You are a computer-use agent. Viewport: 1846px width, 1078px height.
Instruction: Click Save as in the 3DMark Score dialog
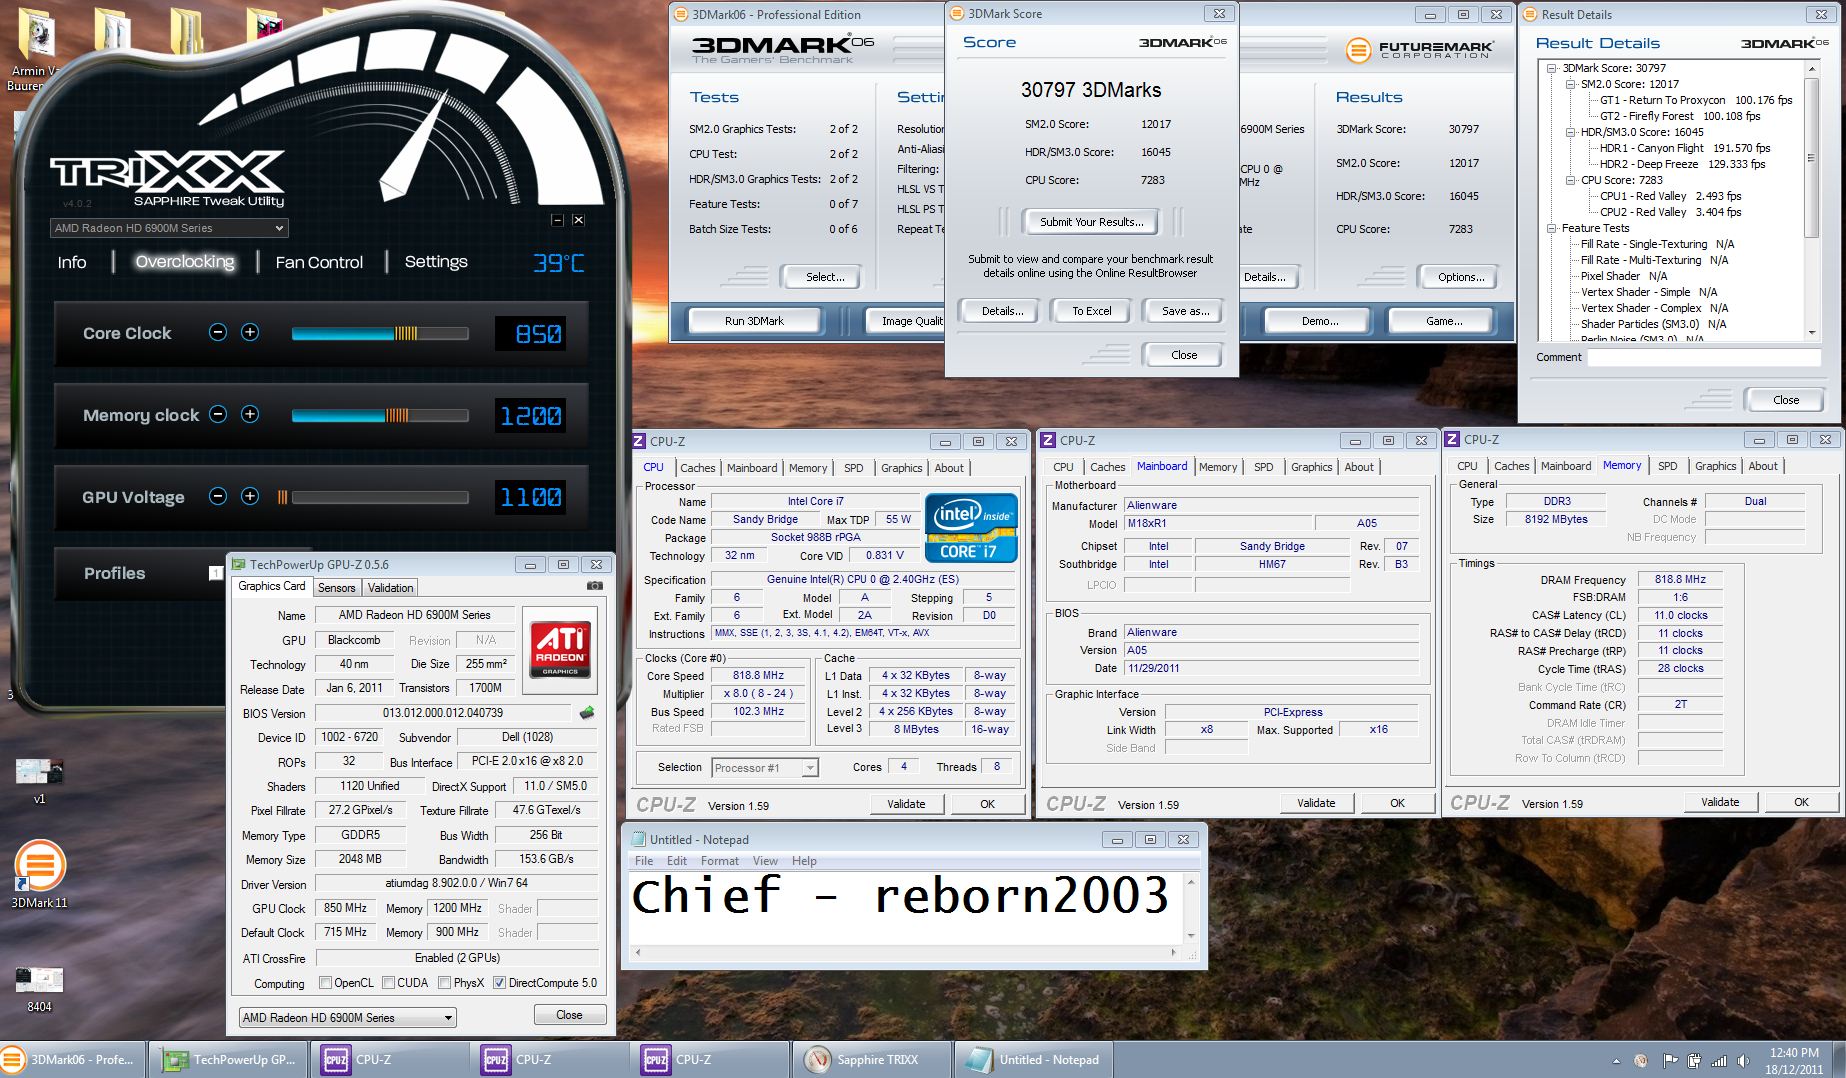click(1185, 311)
